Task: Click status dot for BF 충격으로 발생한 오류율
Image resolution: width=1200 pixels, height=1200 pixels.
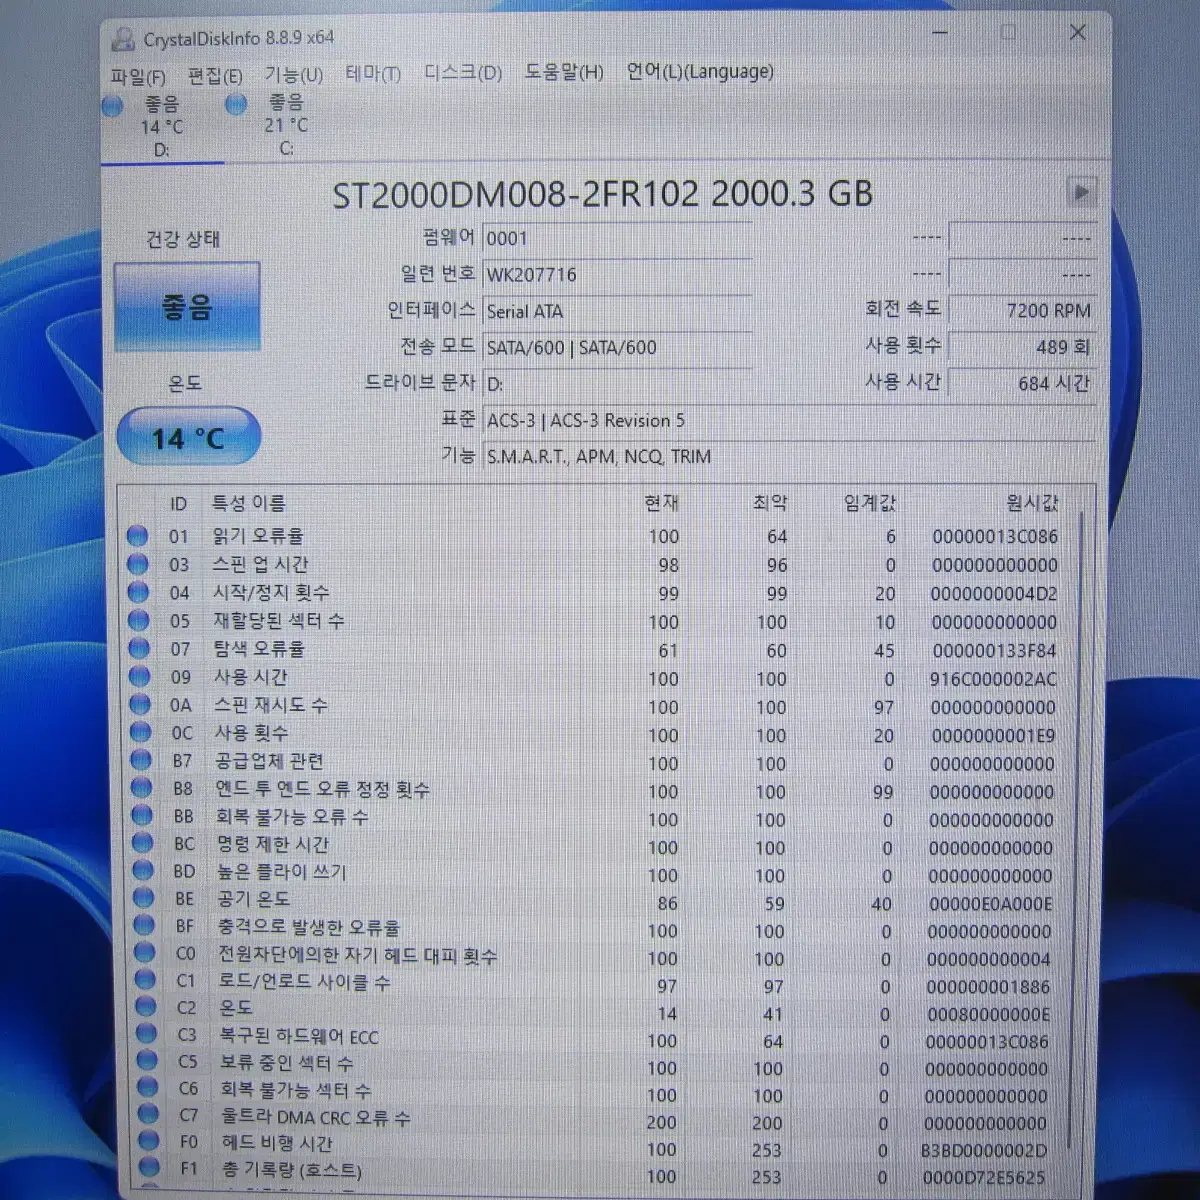Action: [x=145, y=927]
